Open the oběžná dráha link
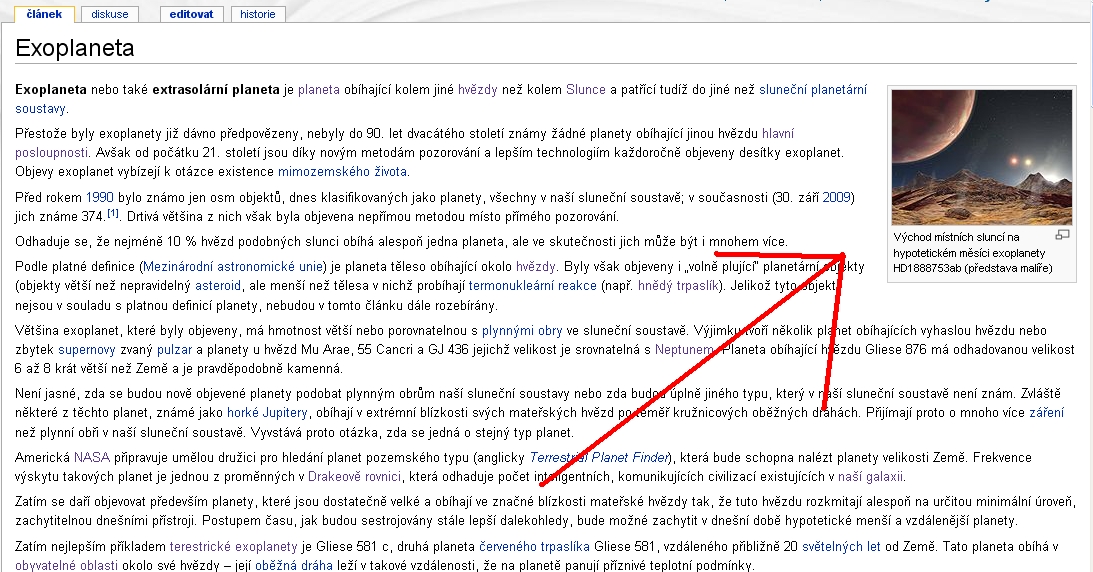This screenshot has width=1093, height=572. 296,565
